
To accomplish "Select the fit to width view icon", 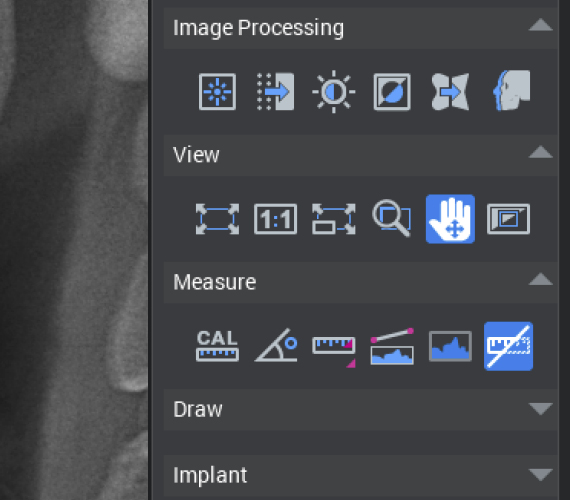I will click(334, 219).
